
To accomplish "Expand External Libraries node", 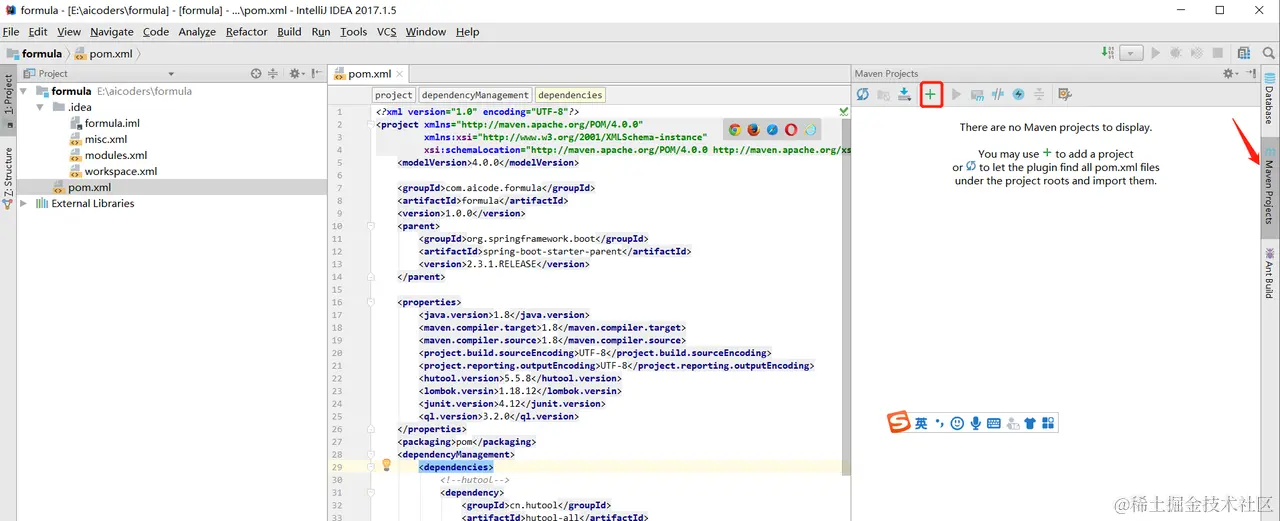I will [x=23, y=203].
